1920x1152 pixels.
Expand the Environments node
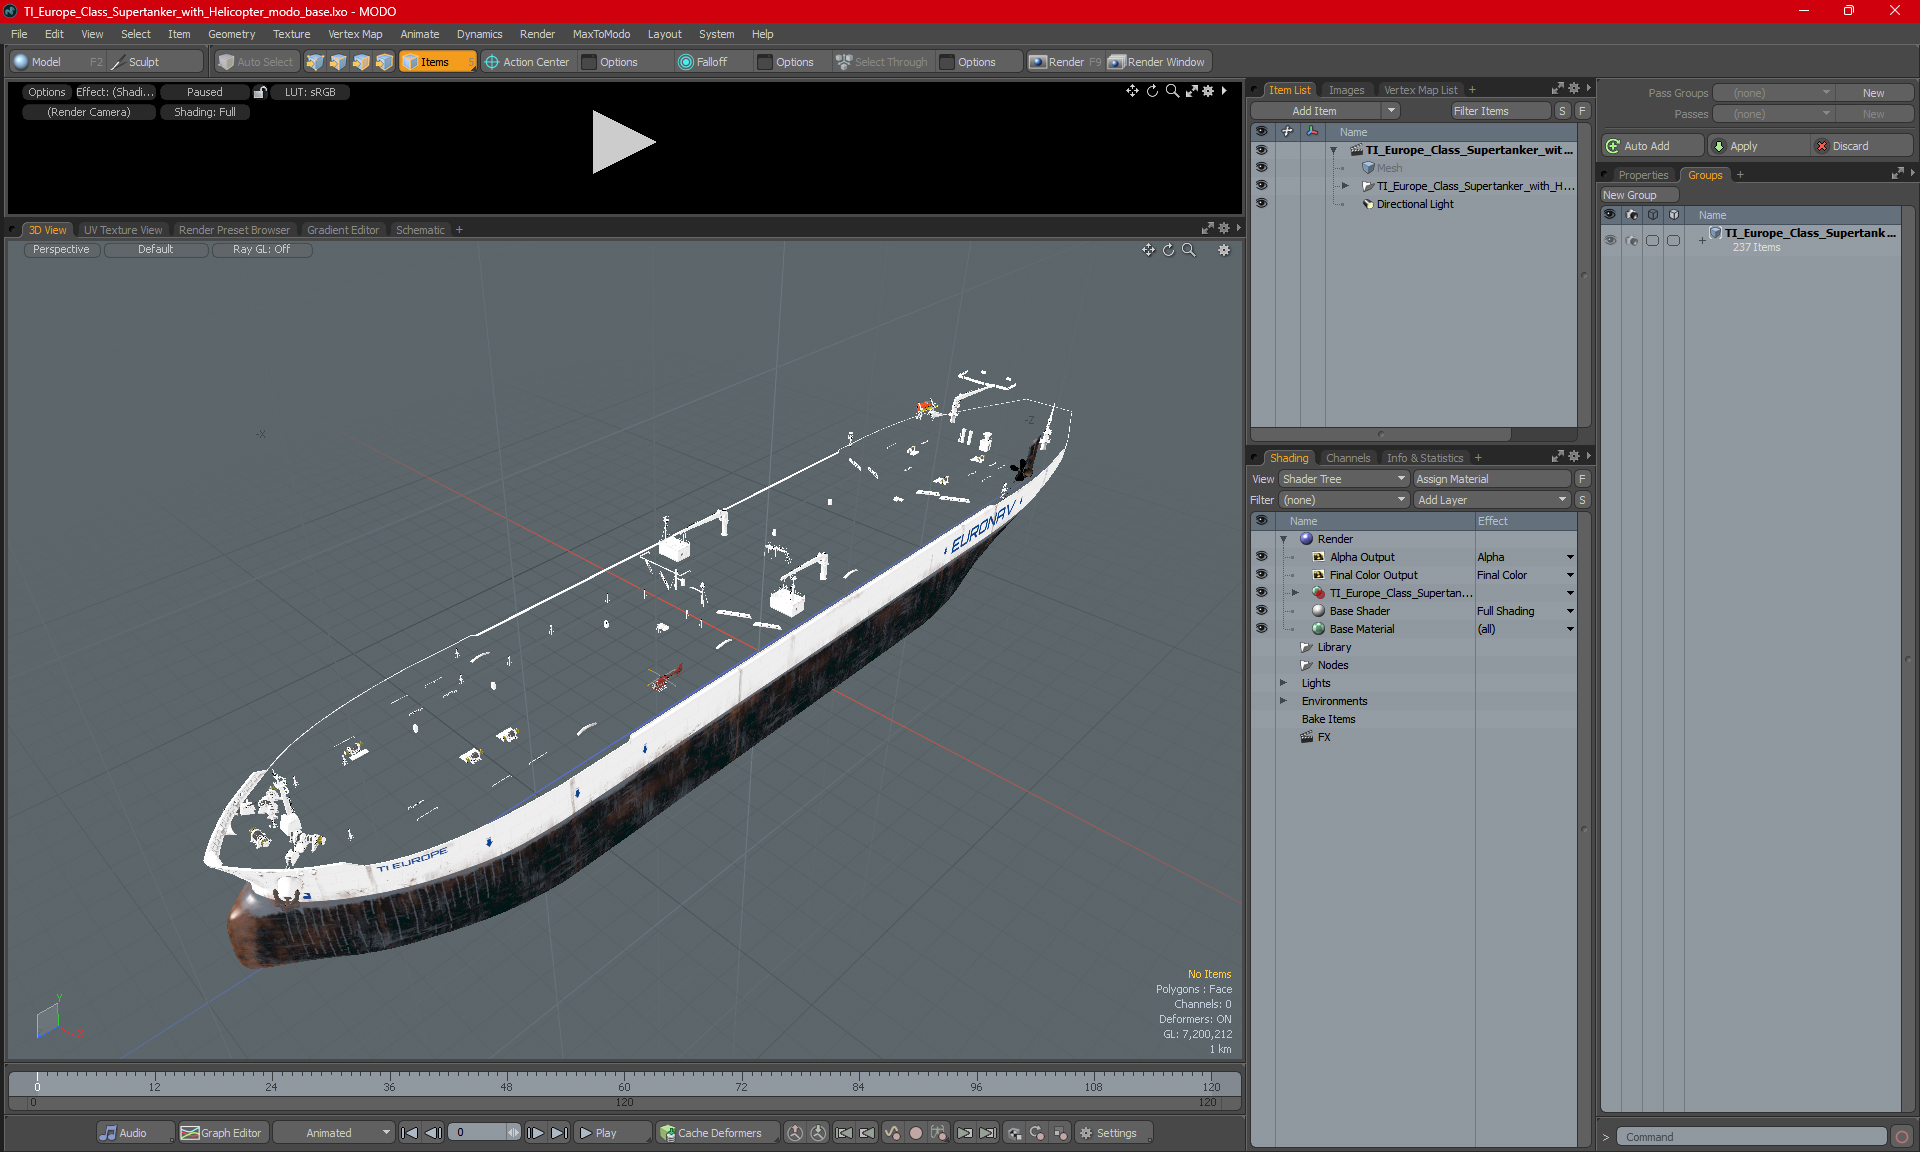(1284, 701)
